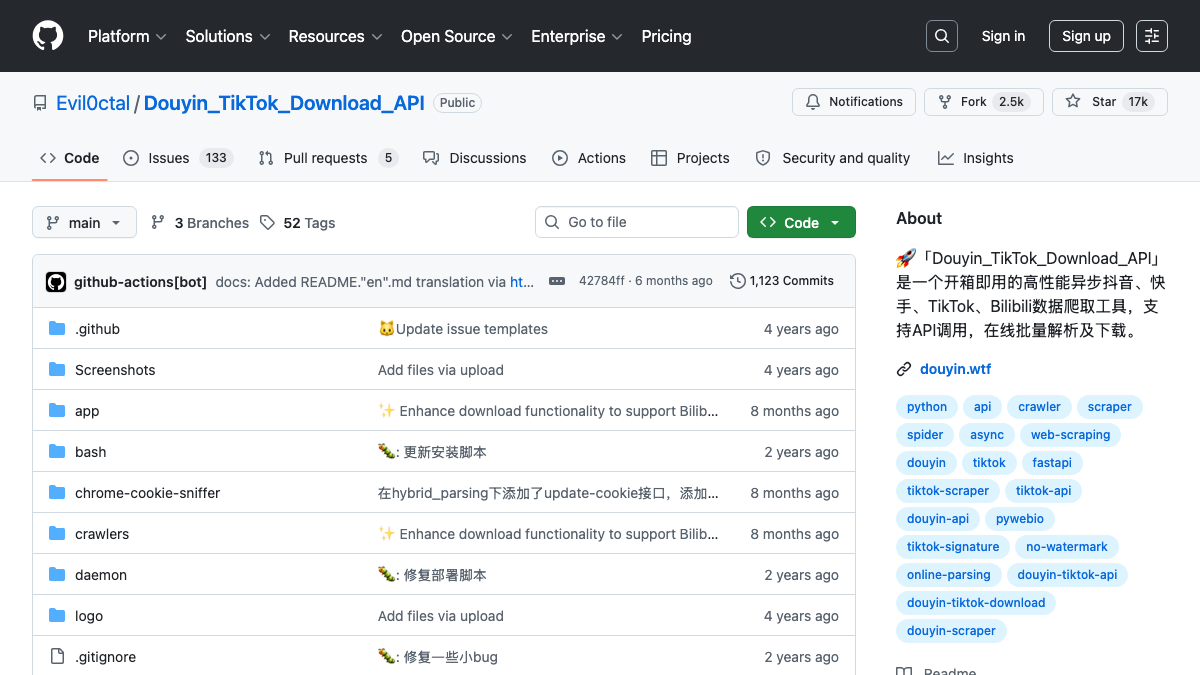Click the appearance settings icon in header
This screenshot has width=1200, height=675.
(1152, 36)
